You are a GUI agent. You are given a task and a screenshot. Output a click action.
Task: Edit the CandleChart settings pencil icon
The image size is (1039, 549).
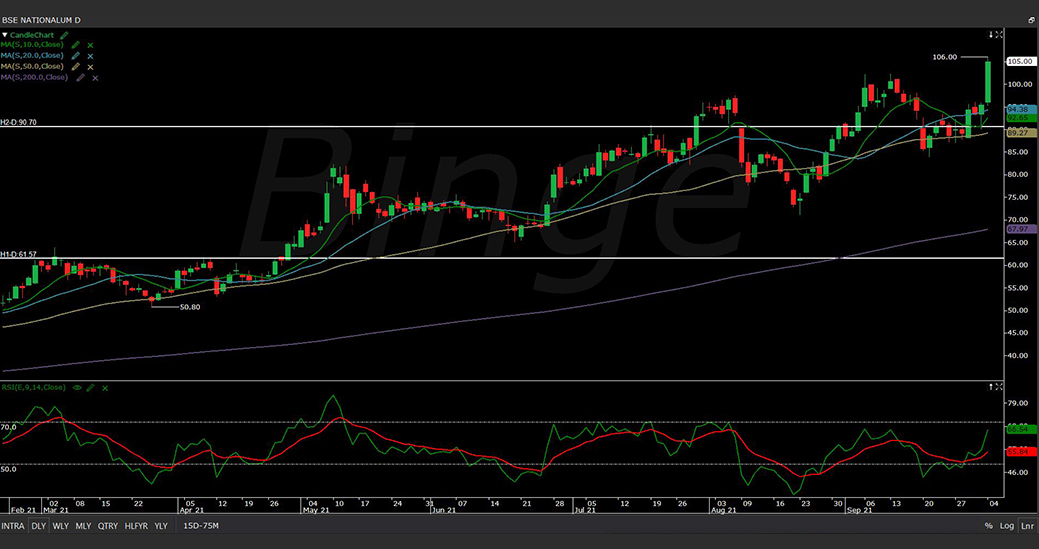[x=64, y=35]
